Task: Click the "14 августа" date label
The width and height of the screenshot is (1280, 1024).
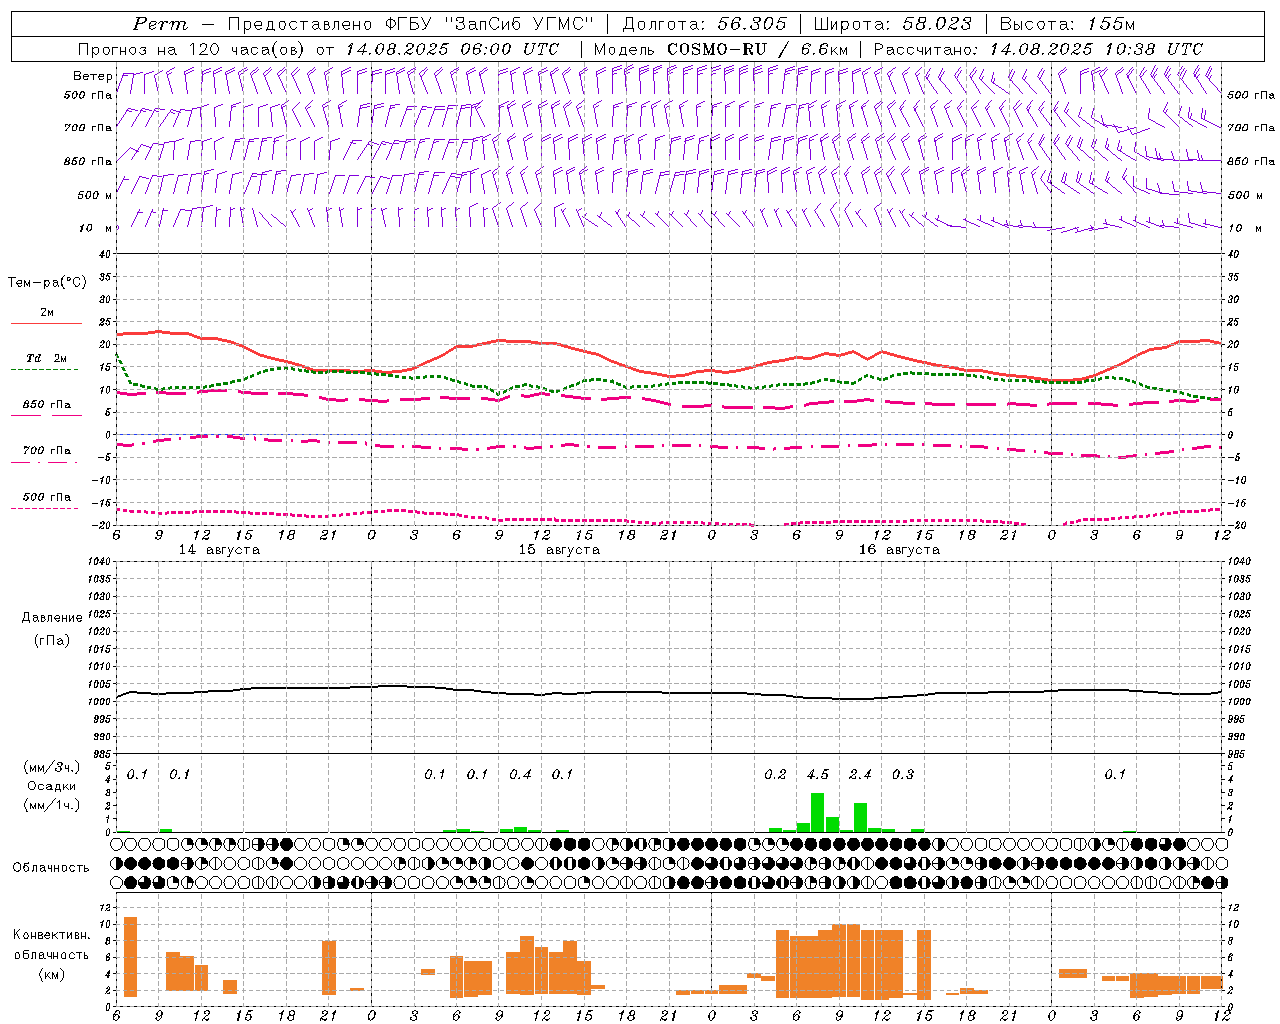Action: pyautogui.click(x=219, y=550)
